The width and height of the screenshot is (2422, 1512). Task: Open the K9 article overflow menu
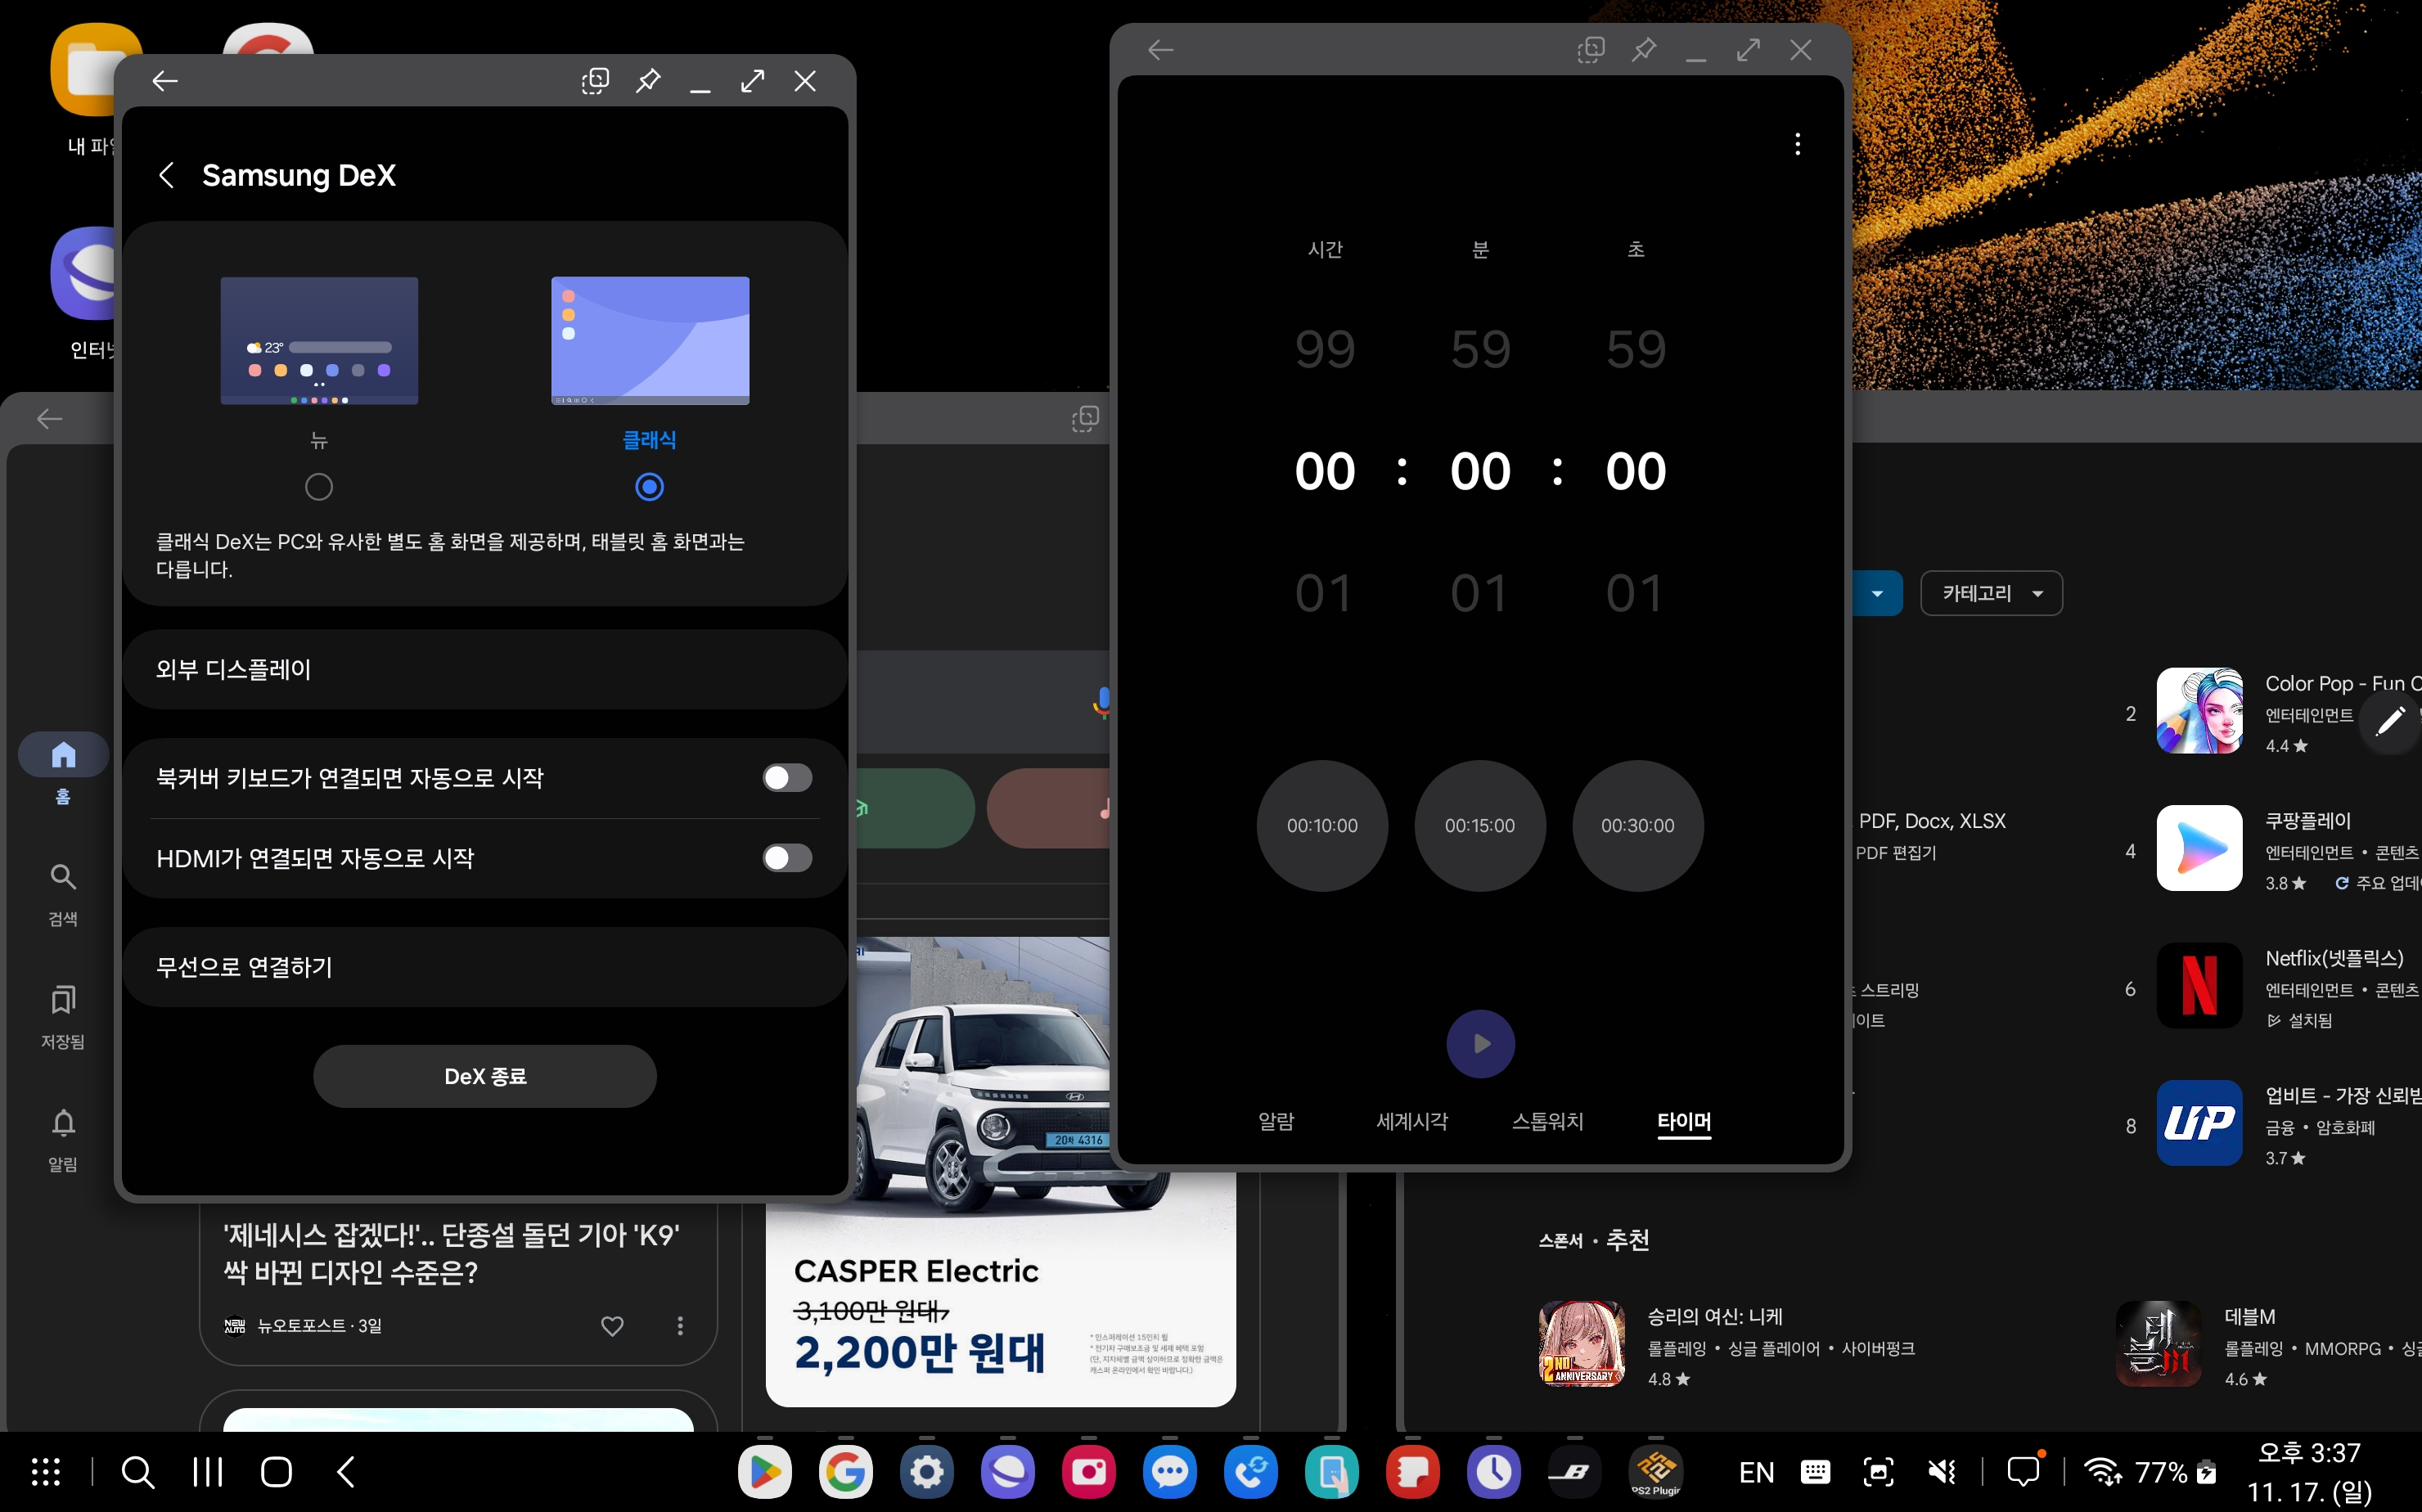point(680,1325)
